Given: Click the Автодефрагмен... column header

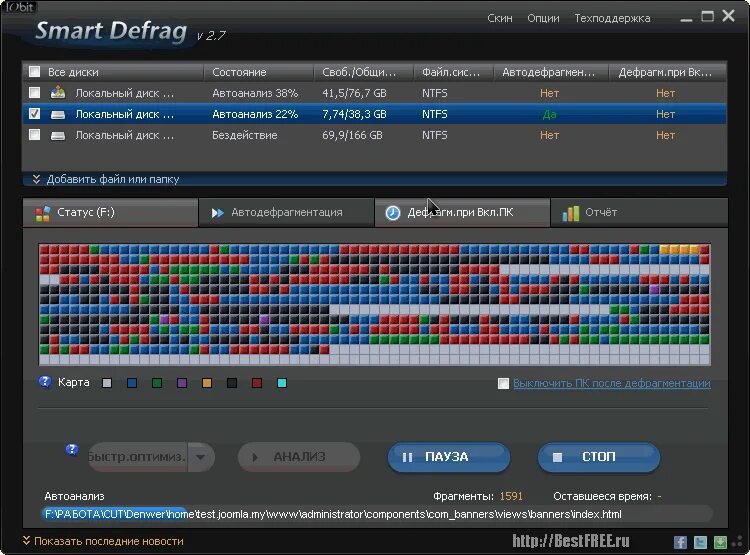Looking at the screenshot, I should pyautogui.click(x=551, y=72).
